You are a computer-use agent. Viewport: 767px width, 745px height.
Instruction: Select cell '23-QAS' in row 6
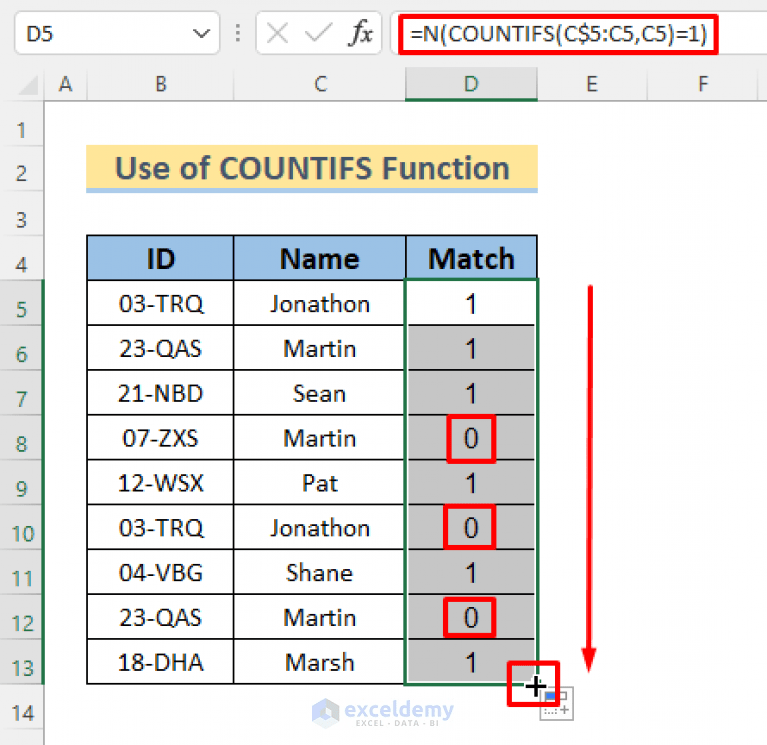(160, 348)
